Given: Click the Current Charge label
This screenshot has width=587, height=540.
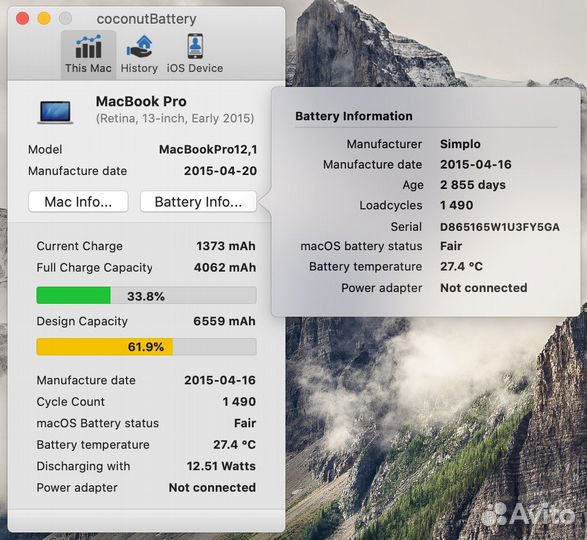Looking at the screenshot, I should pyautogui.click(x=80, y=246).
